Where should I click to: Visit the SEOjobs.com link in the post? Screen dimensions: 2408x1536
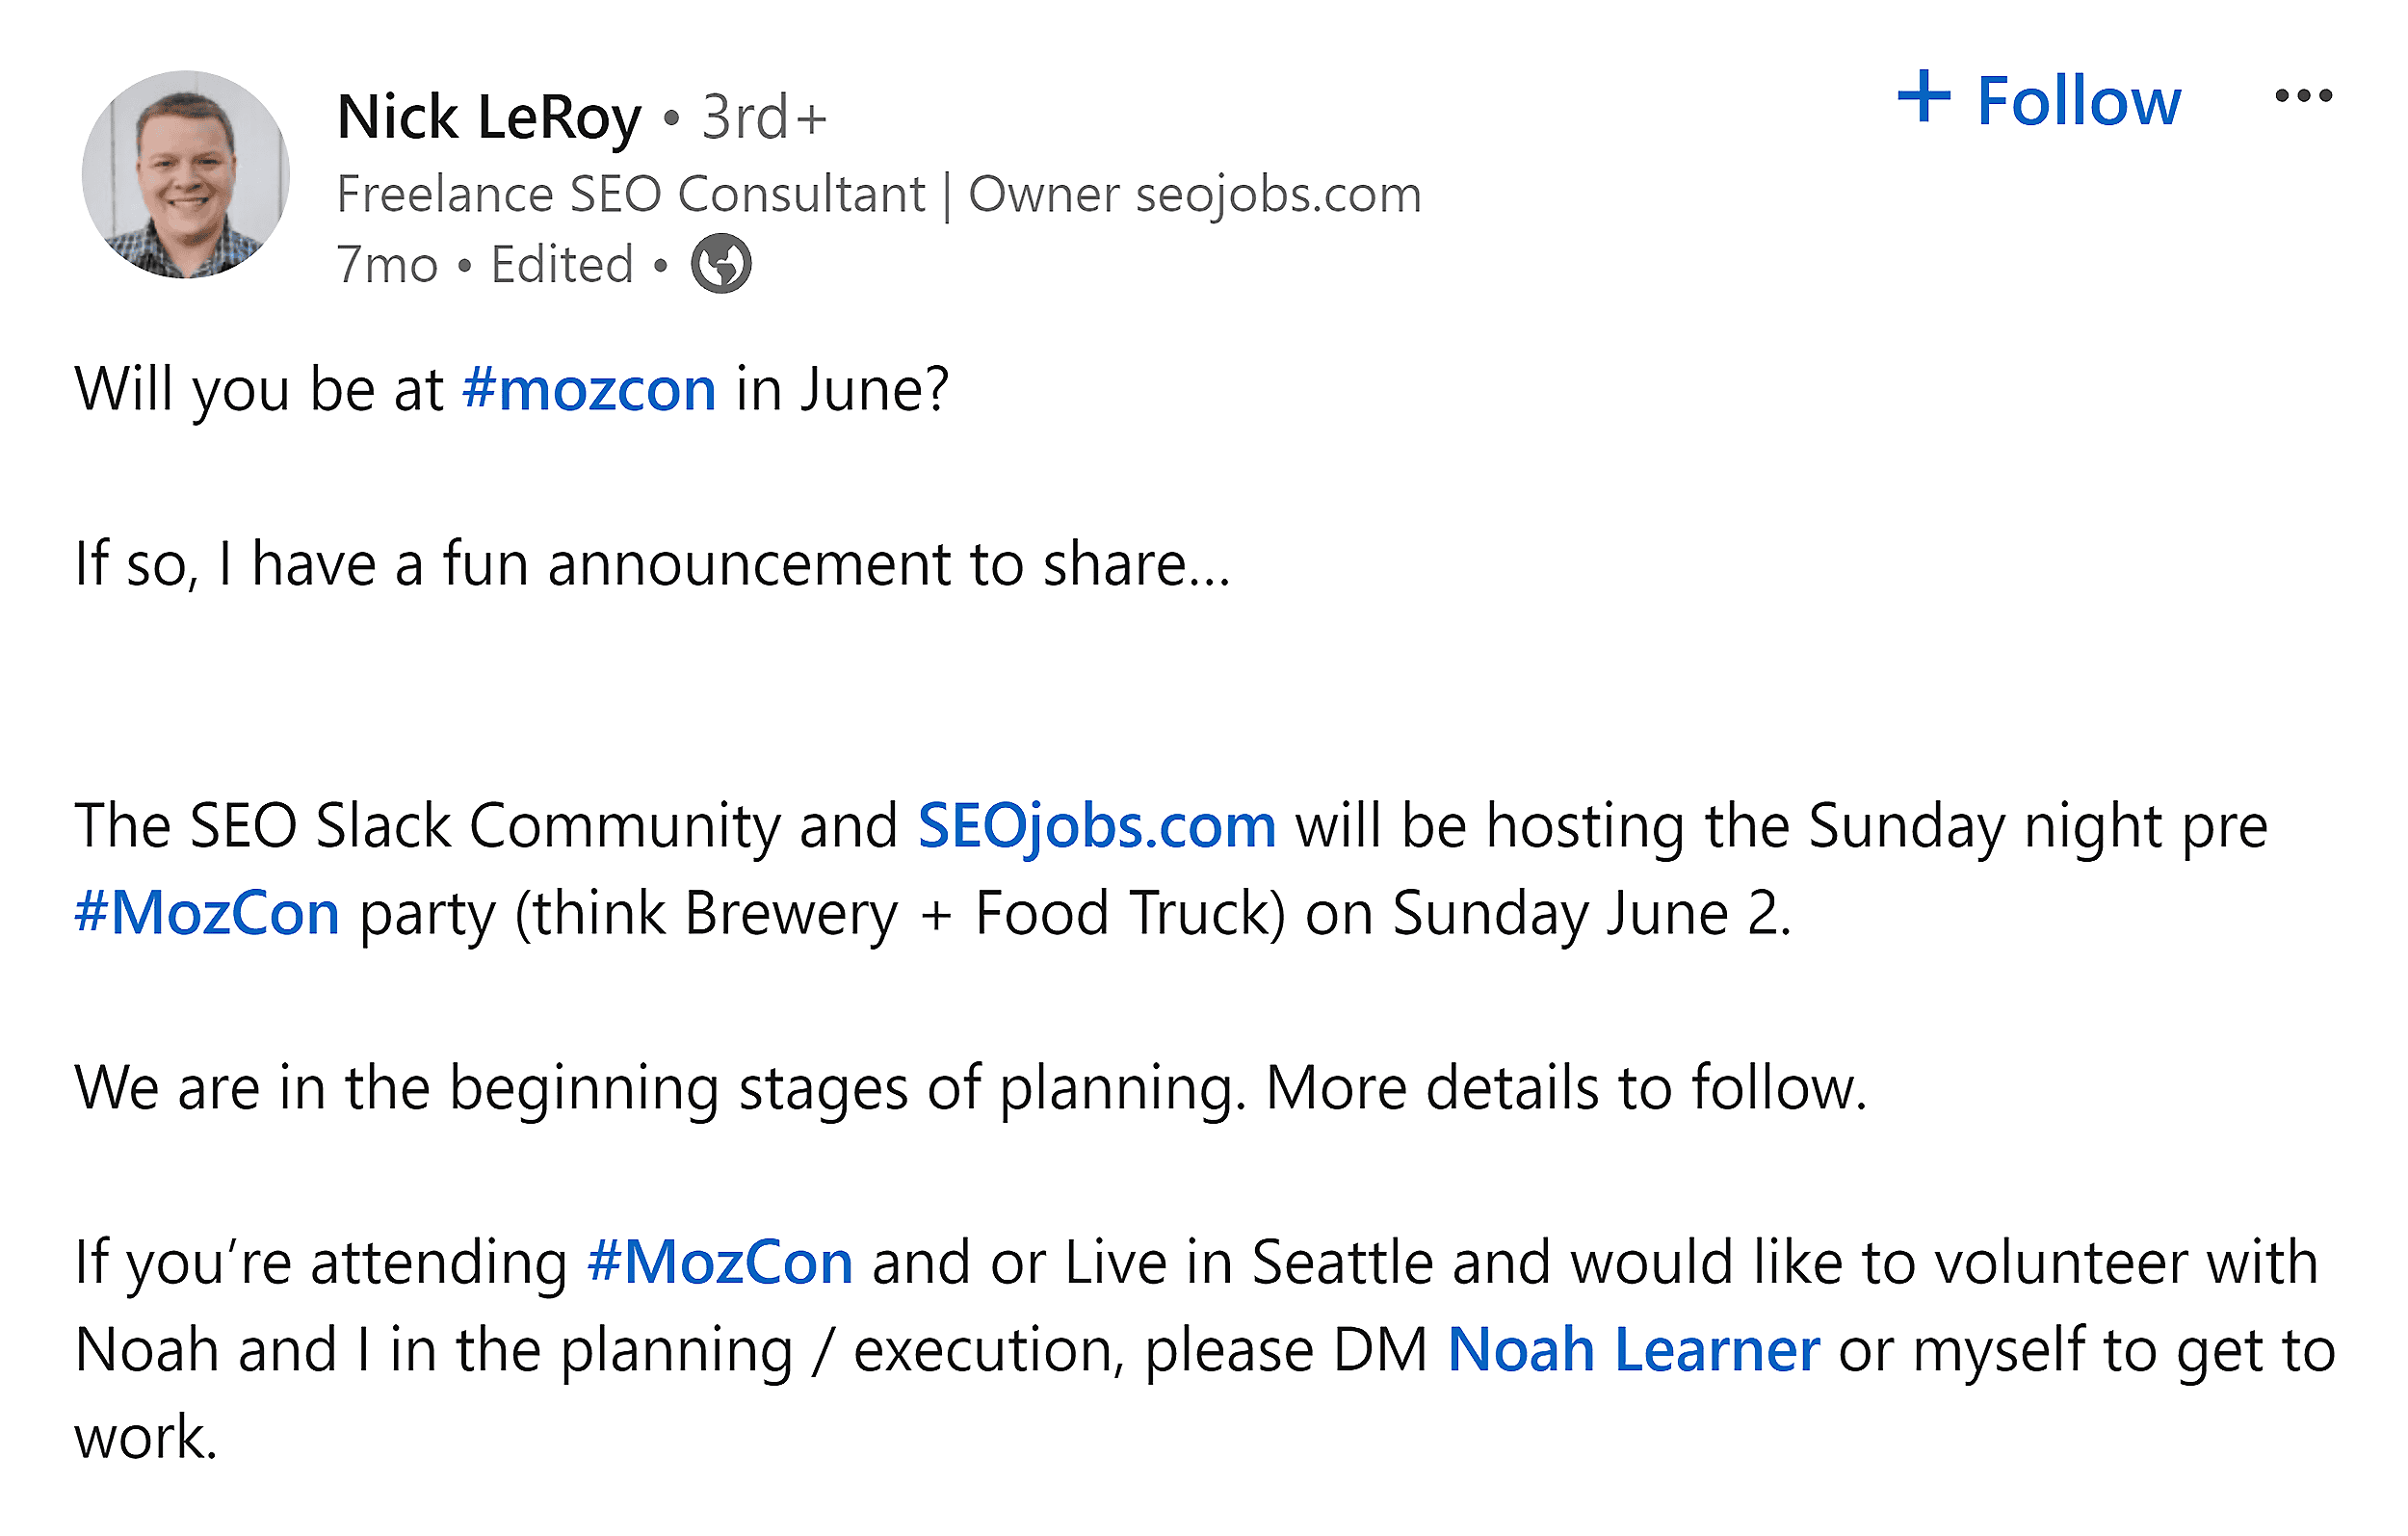(1096, 825)
